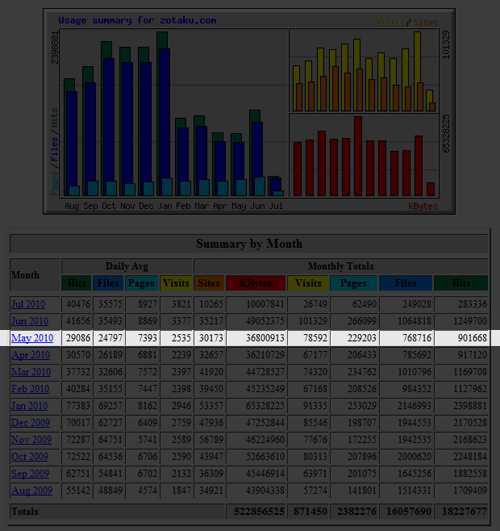
Task: Click the chart title Usage summary for zotaku.com
Action: [x=137, y=20]
